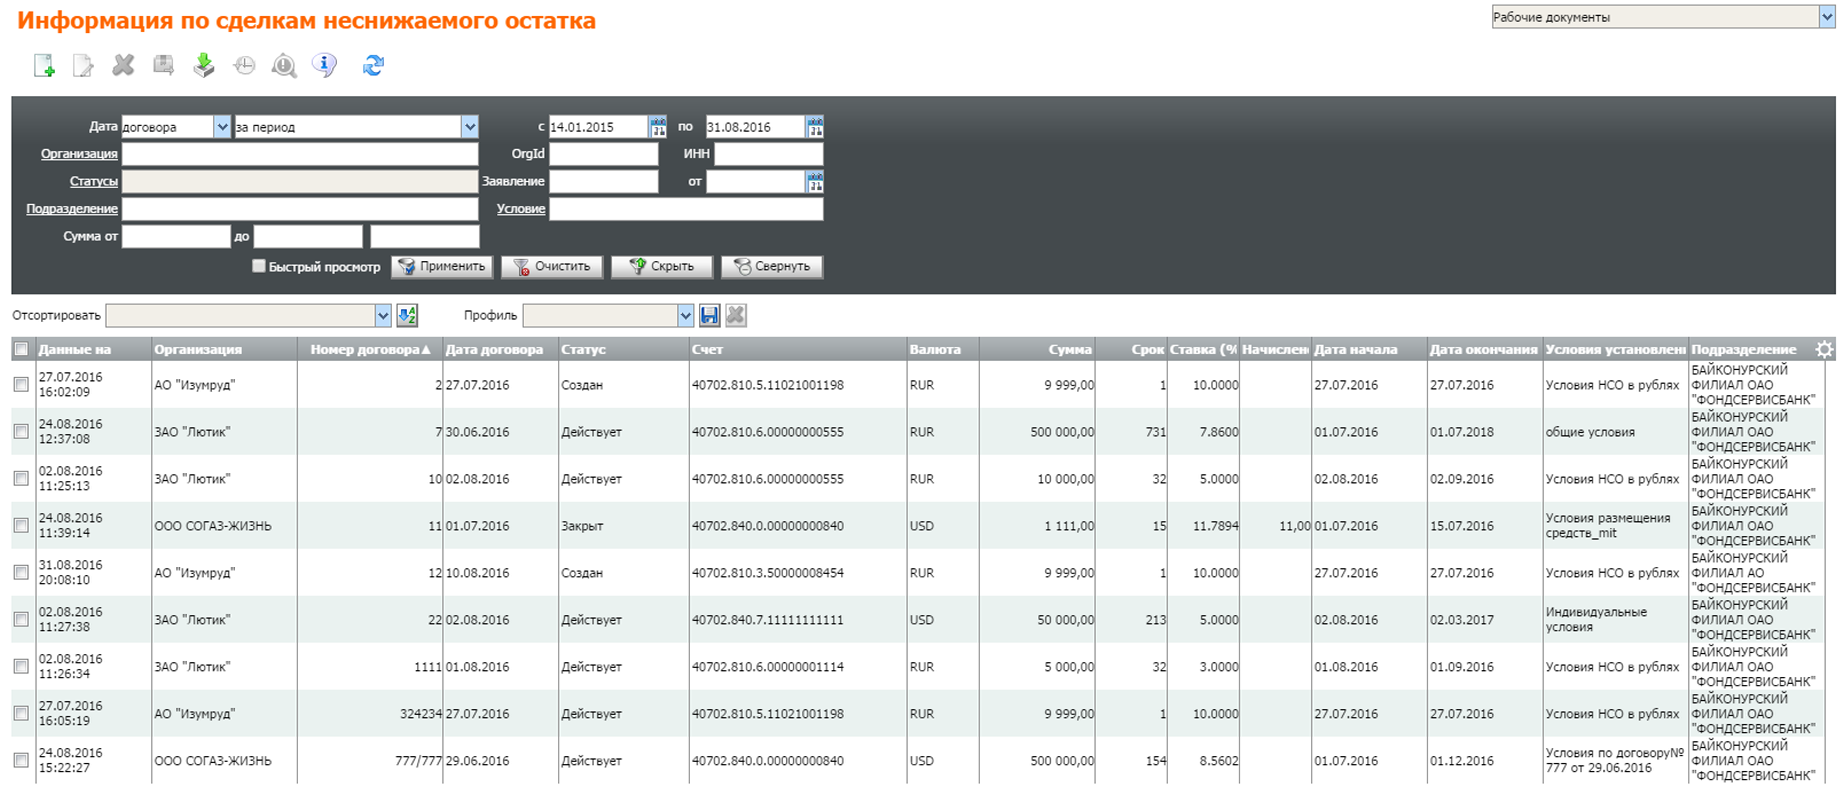The image size is (1843, 794).
Task: Sort by the Дата договора column header
Action: pos(500,350)
